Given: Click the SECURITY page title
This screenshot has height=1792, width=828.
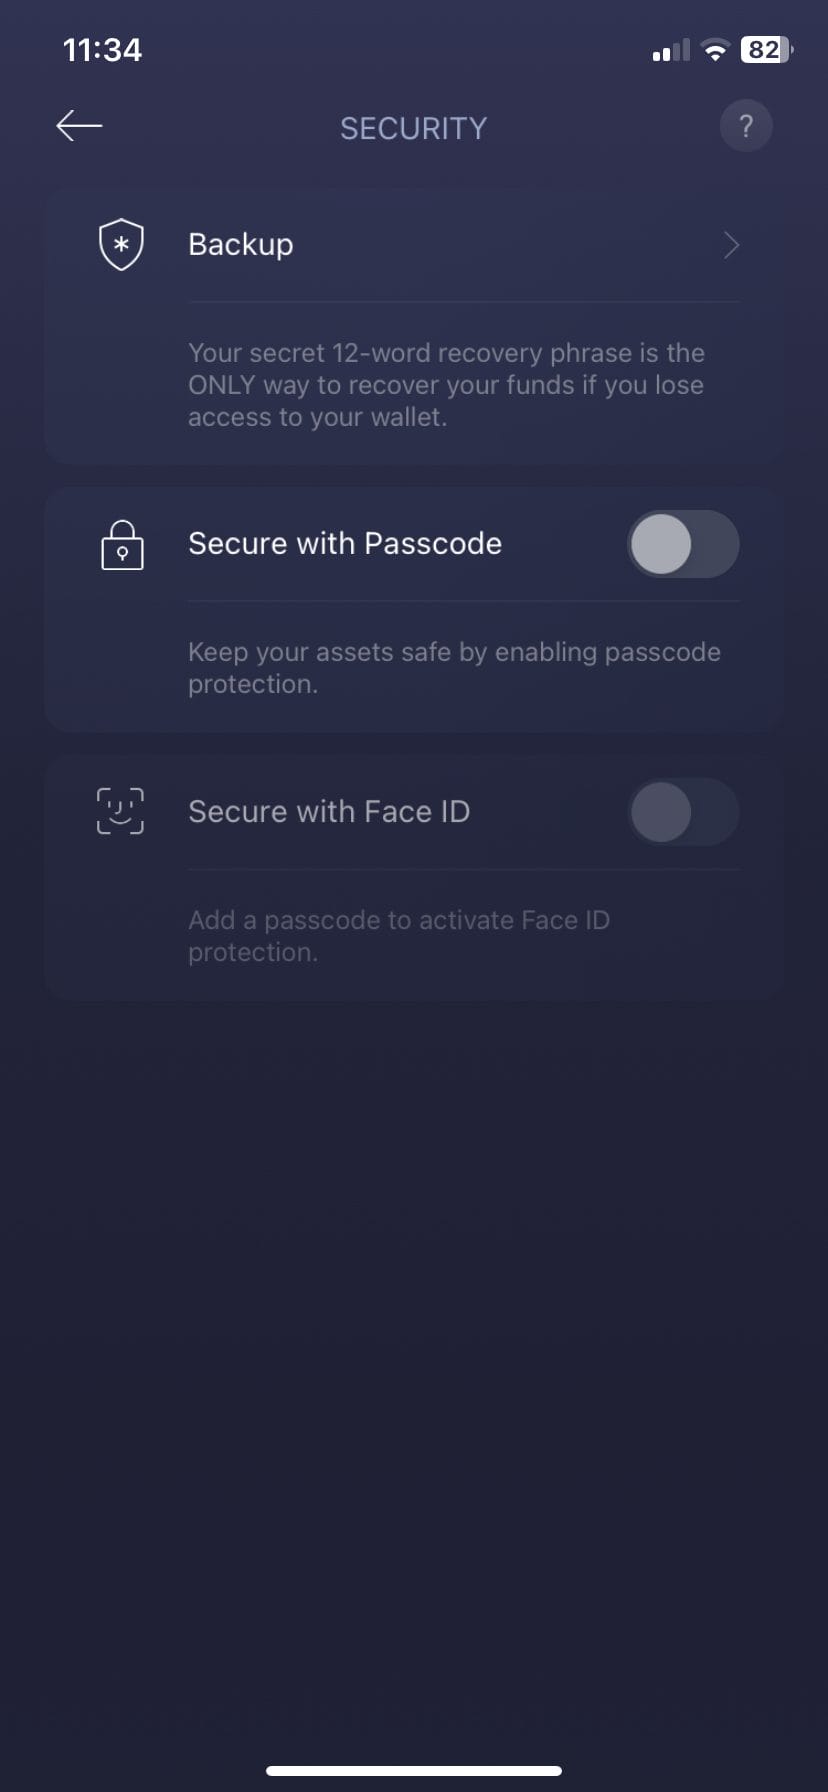Looking at the screenshot, I should click(x=413, y=128).
